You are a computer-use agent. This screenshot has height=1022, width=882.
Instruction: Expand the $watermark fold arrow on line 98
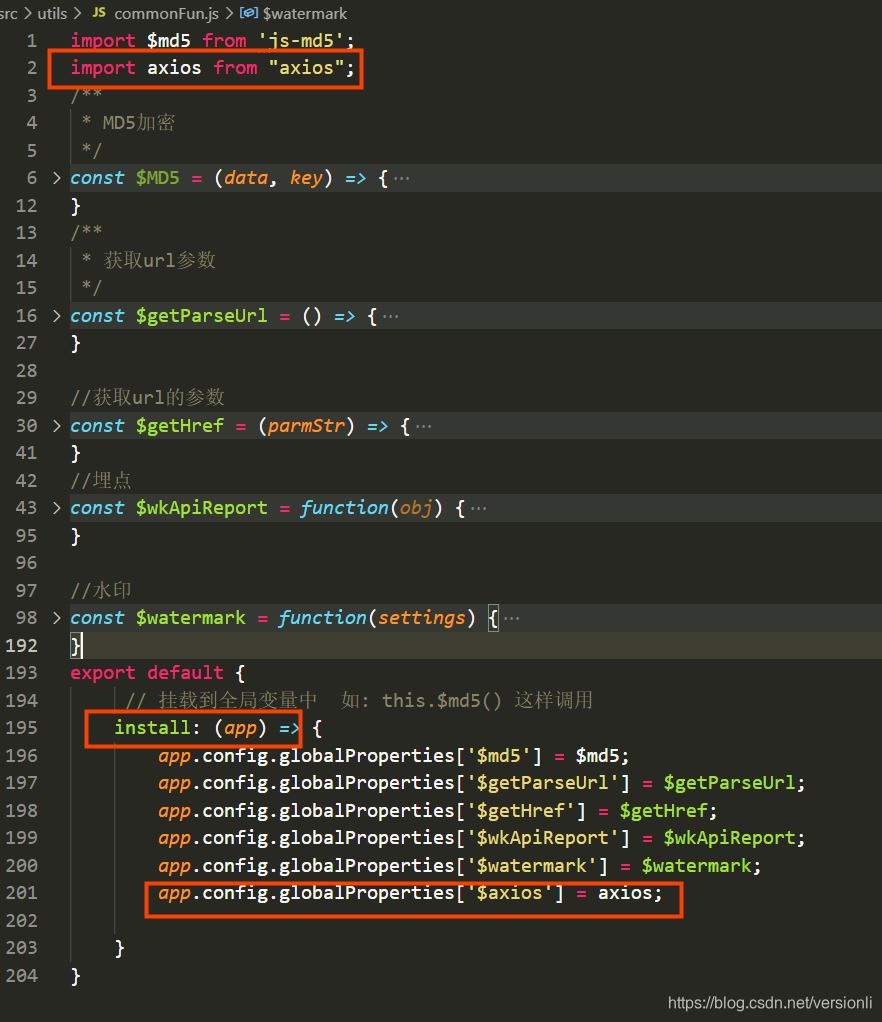(x=57, y=618)
